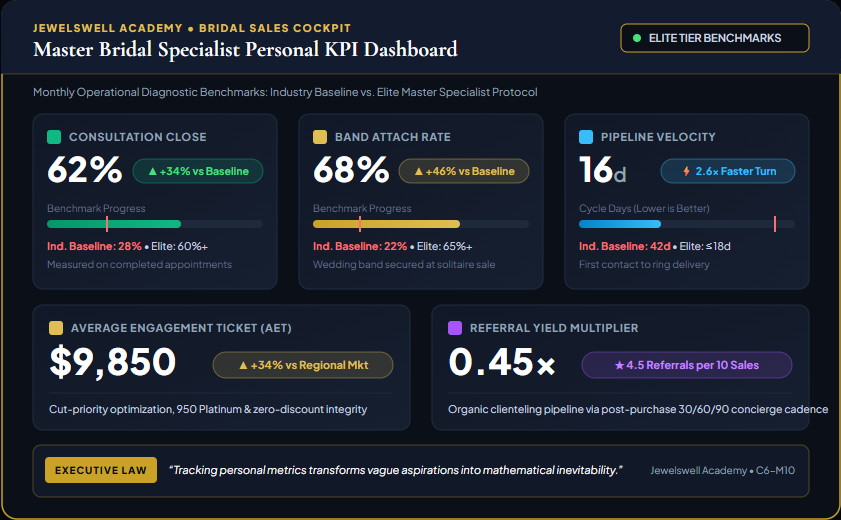Click the BAND ATTACH RATE card title
The image size is (841, 520).
point(393,137)
